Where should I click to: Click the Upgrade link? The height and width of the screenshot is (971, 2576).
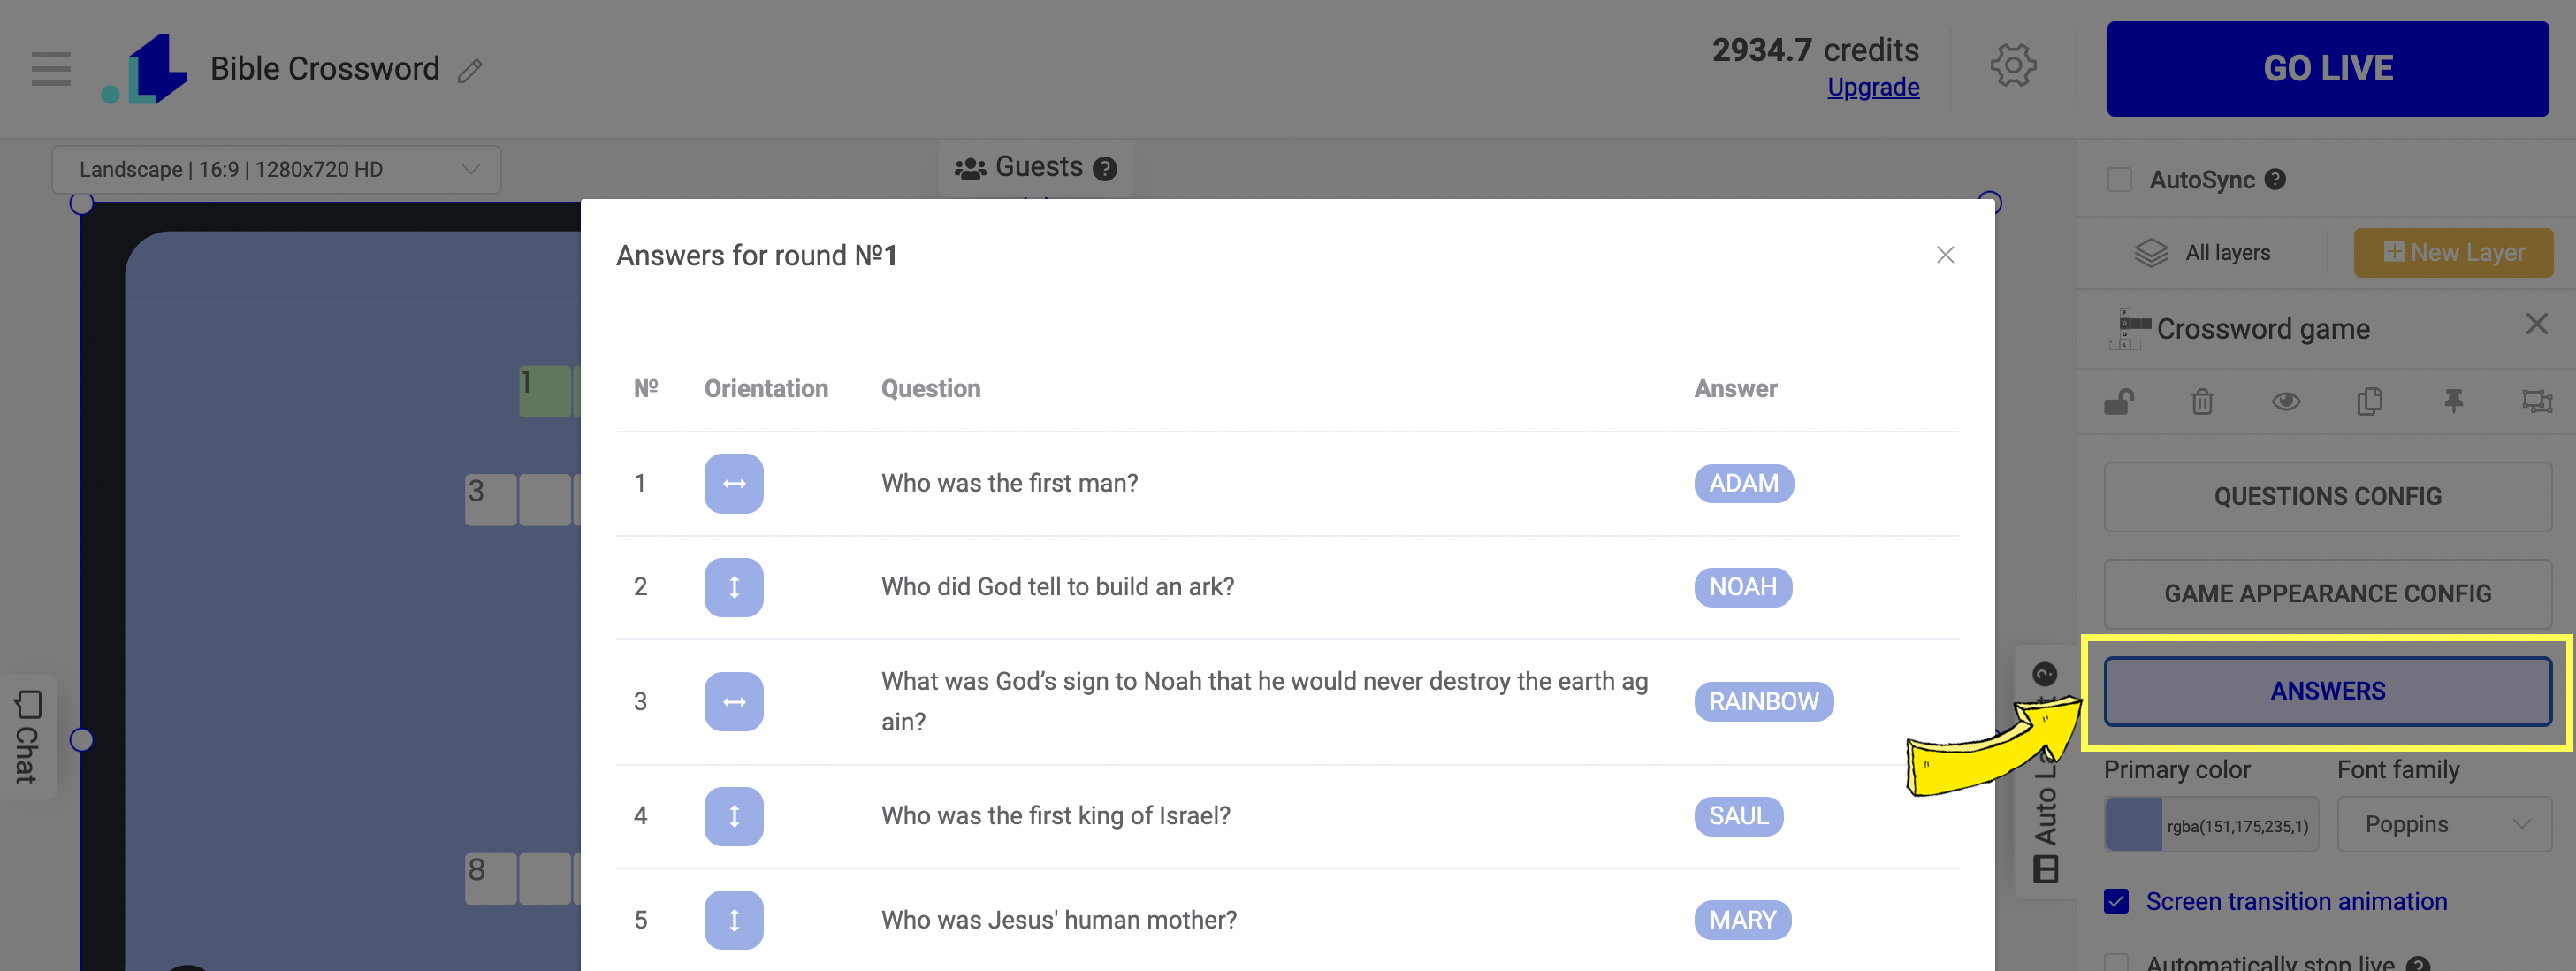1872,88
